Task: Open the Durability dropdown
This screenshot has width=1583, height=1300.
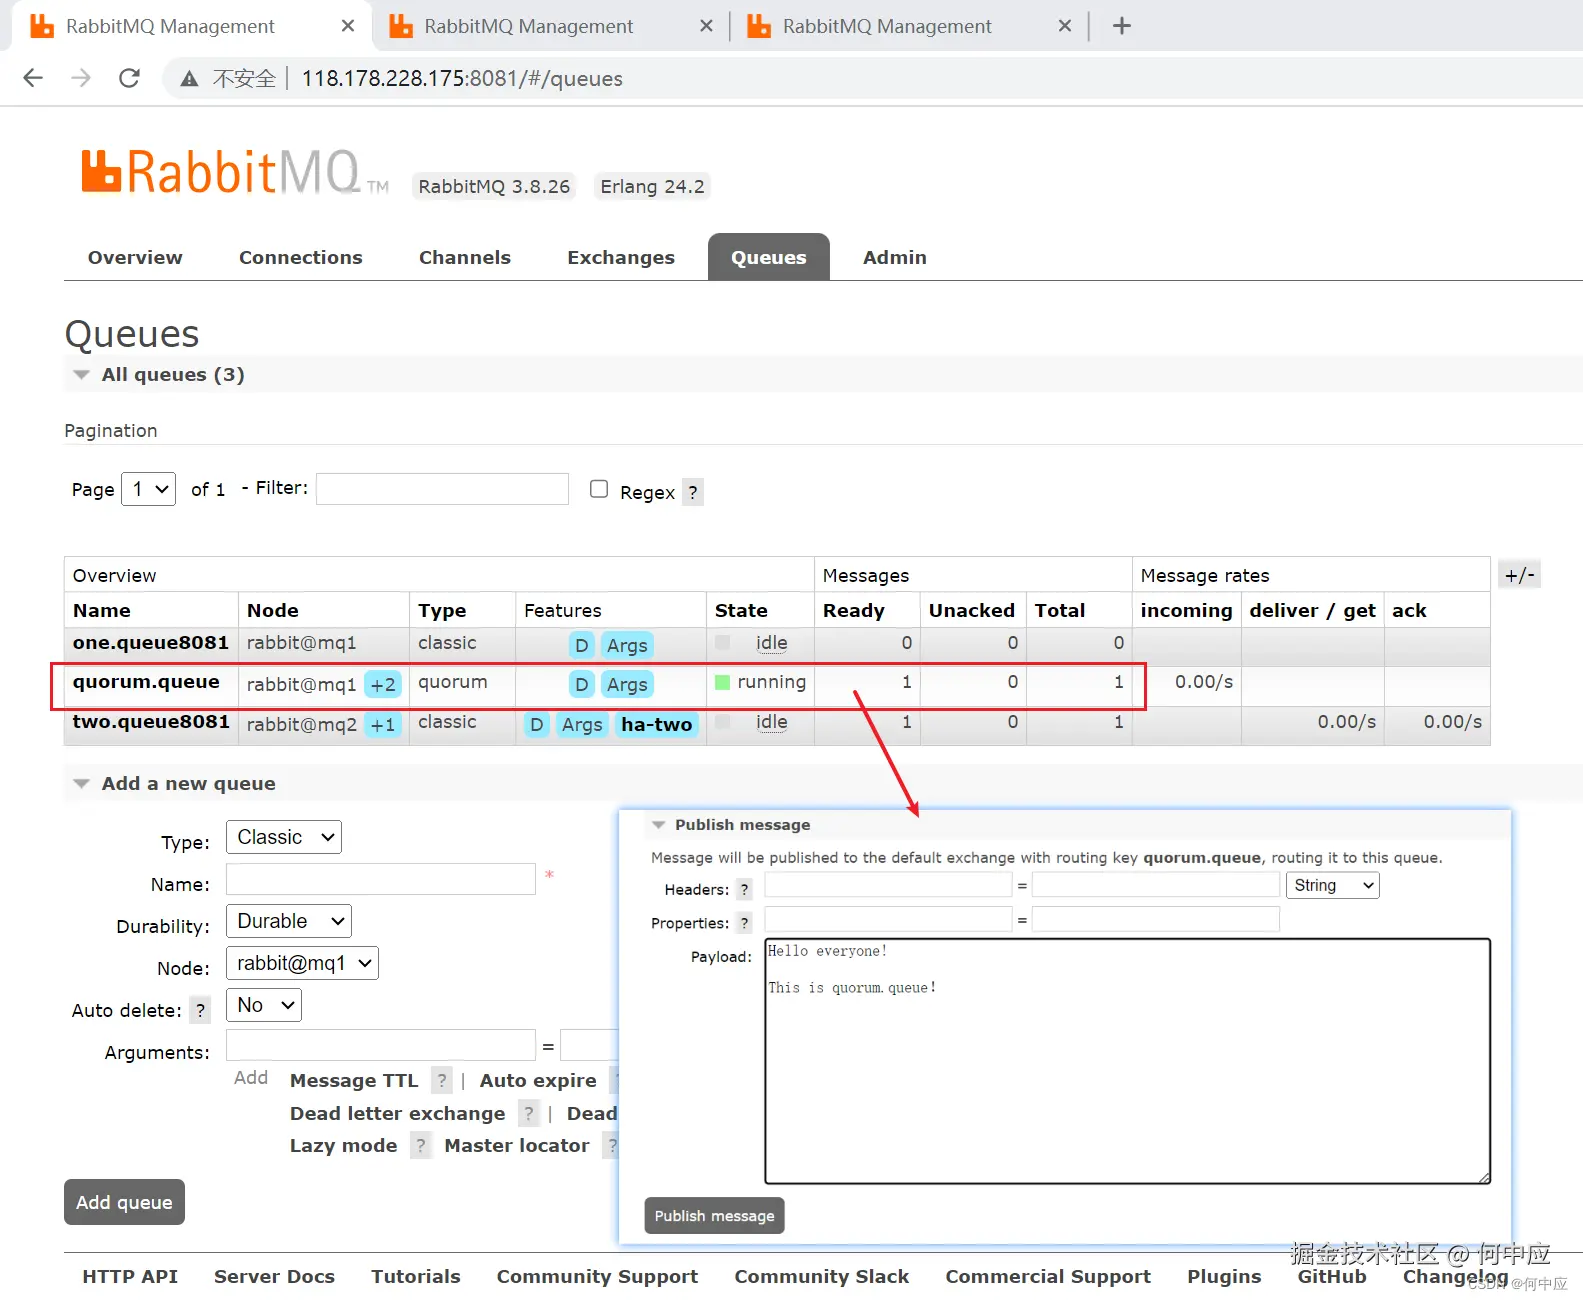Action: click(289, 921)
